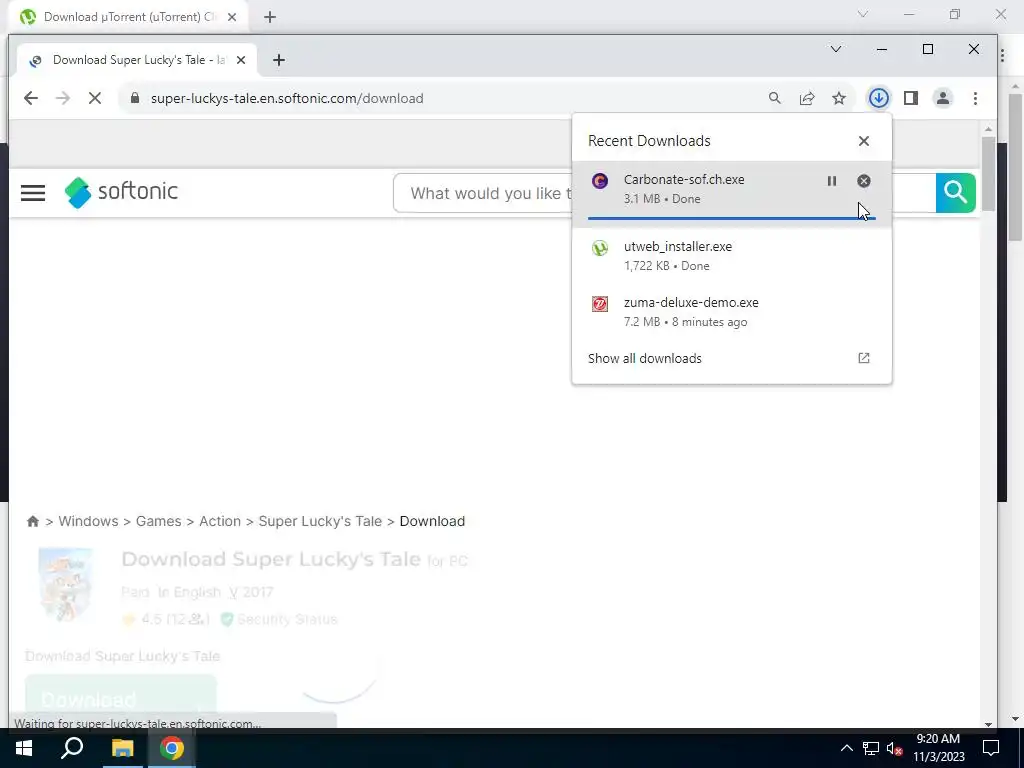Go to Softonic home via logo

tap(121, 192)
